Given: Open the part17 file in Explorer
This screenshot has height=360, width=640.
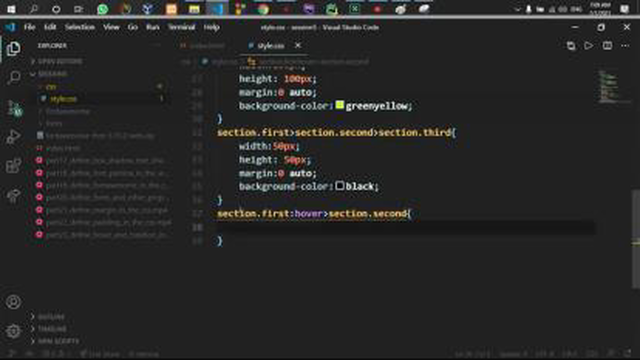Looking at the screenshot, I should point(104,160).
